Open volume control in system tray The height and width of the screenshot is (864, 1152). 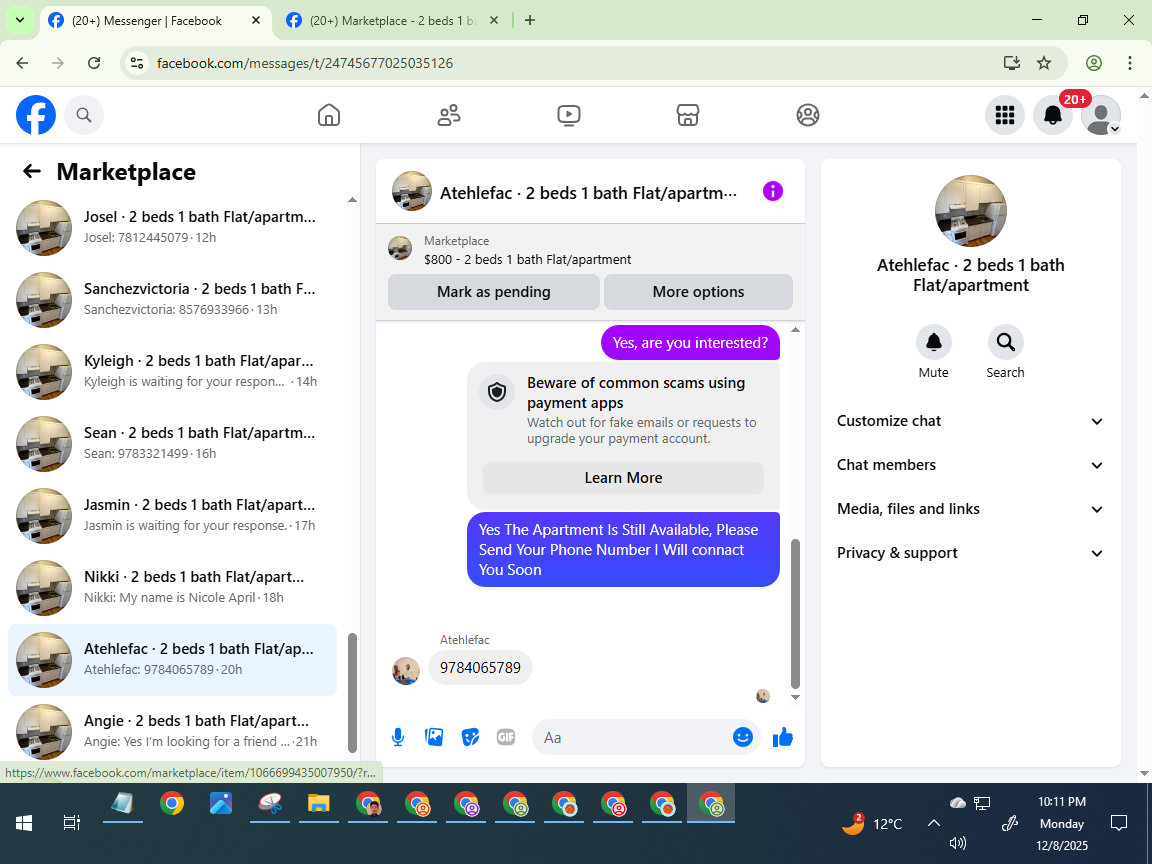pos(957,843)
